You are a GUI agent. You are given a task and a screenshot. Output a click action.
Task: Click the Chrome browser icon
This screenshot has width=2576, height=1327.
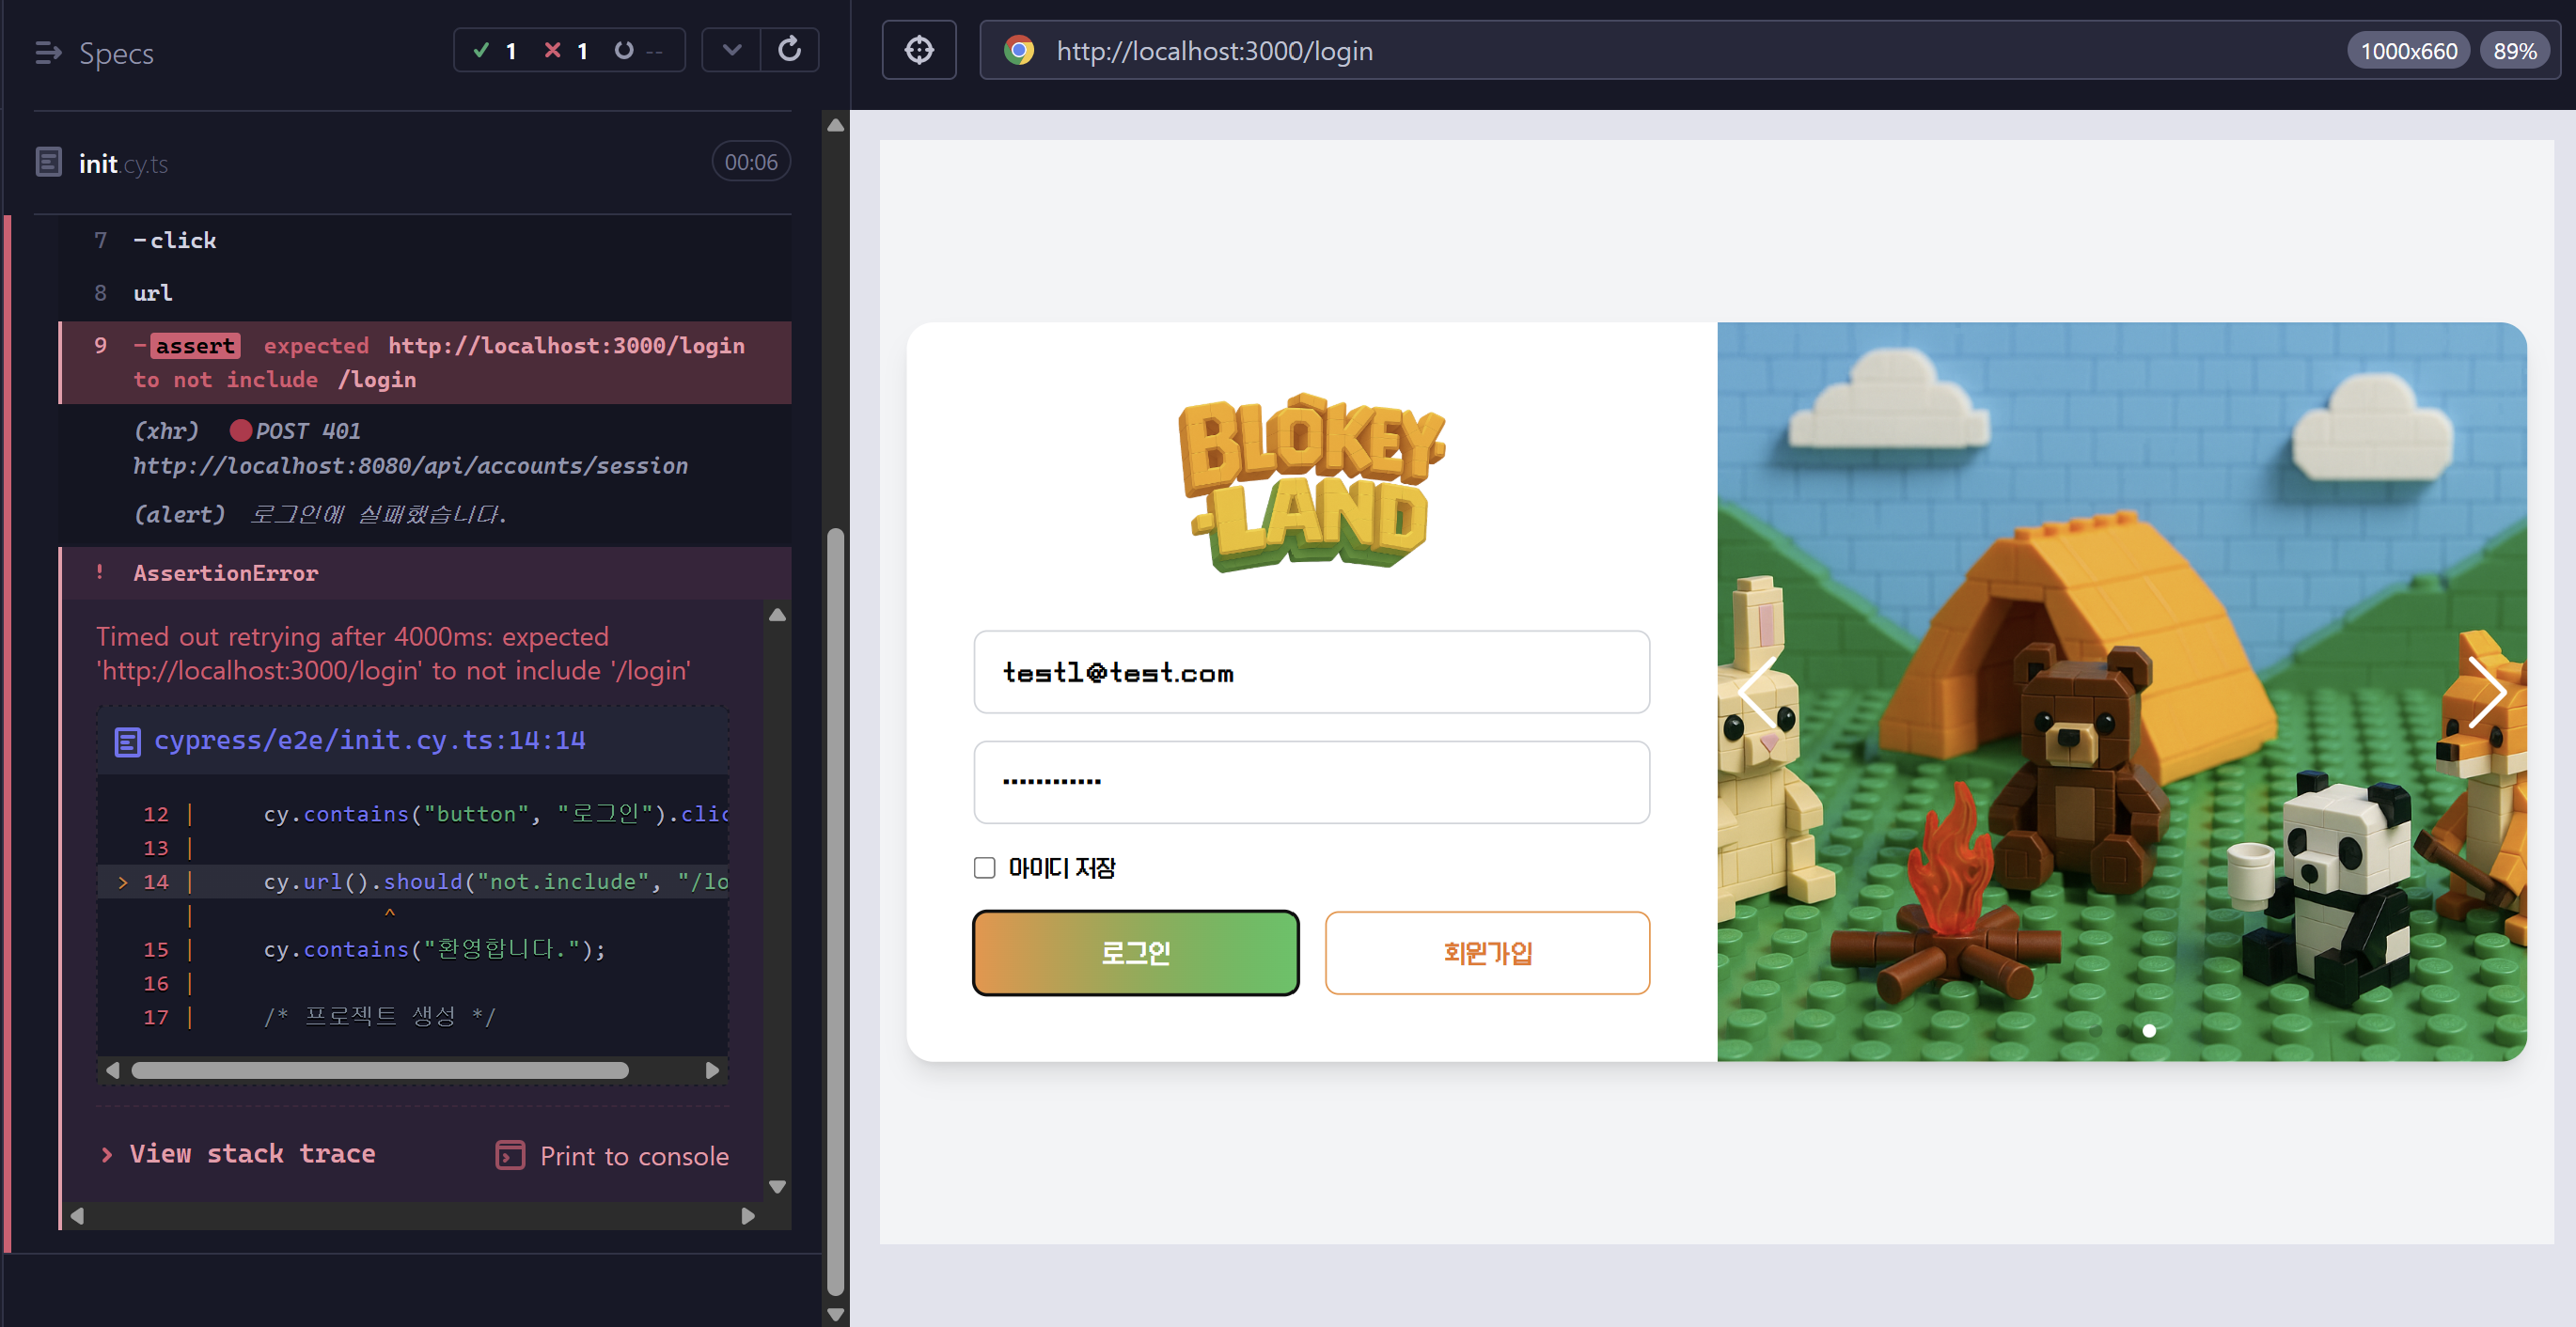coord(1019,50)
